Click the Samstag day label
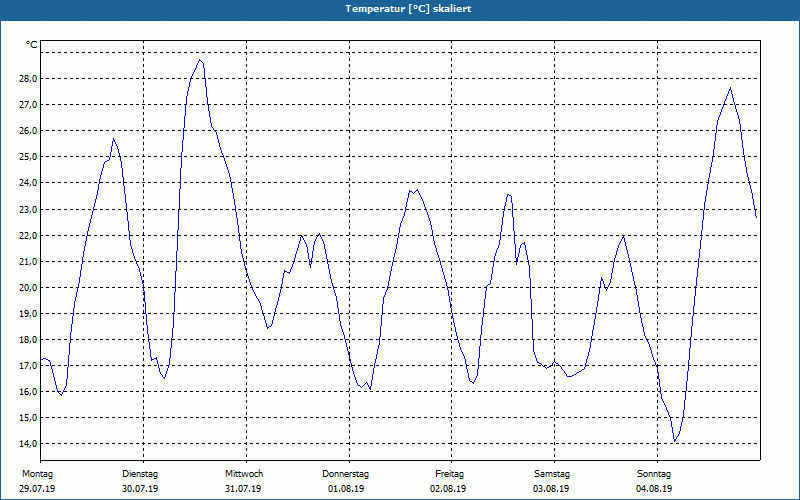Image resolution: width=800 pixels, height=500 pixels. (x=552, y=474)
